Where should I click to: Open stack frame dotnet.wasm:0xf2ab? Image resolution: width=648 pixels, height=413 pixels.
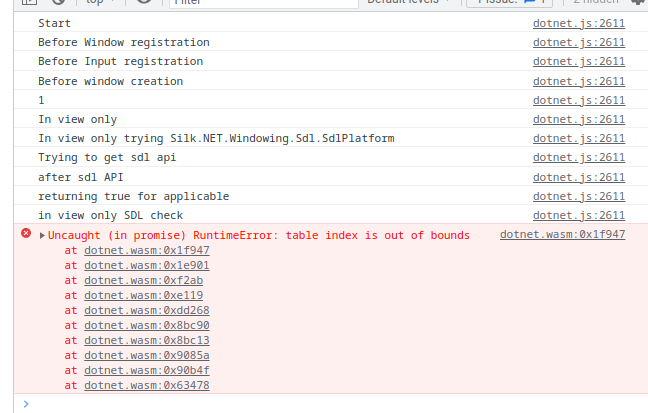(143, 281)
